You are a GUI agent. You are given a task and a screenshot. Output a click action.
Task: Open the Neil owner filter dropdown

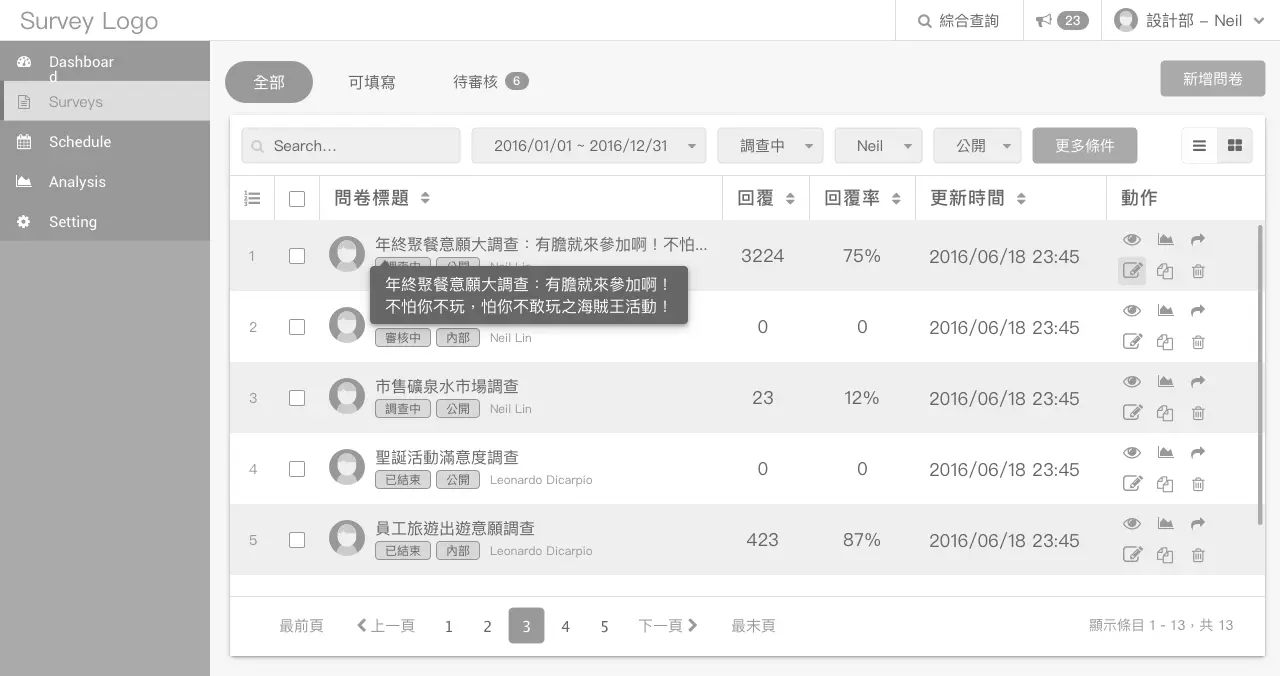[878, 146]
